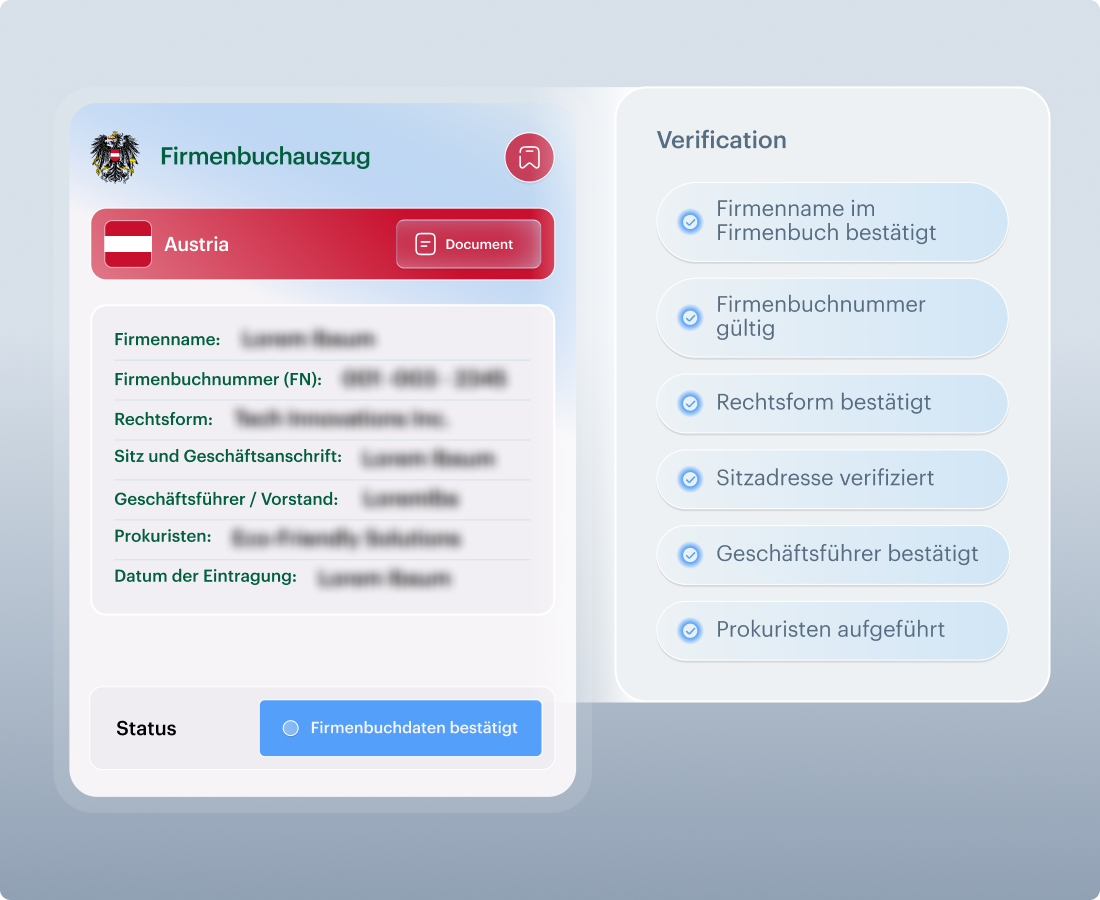The image size is (1100, 900).
Task: Click the circle icon in status button
Action: [x=291, y=728]
